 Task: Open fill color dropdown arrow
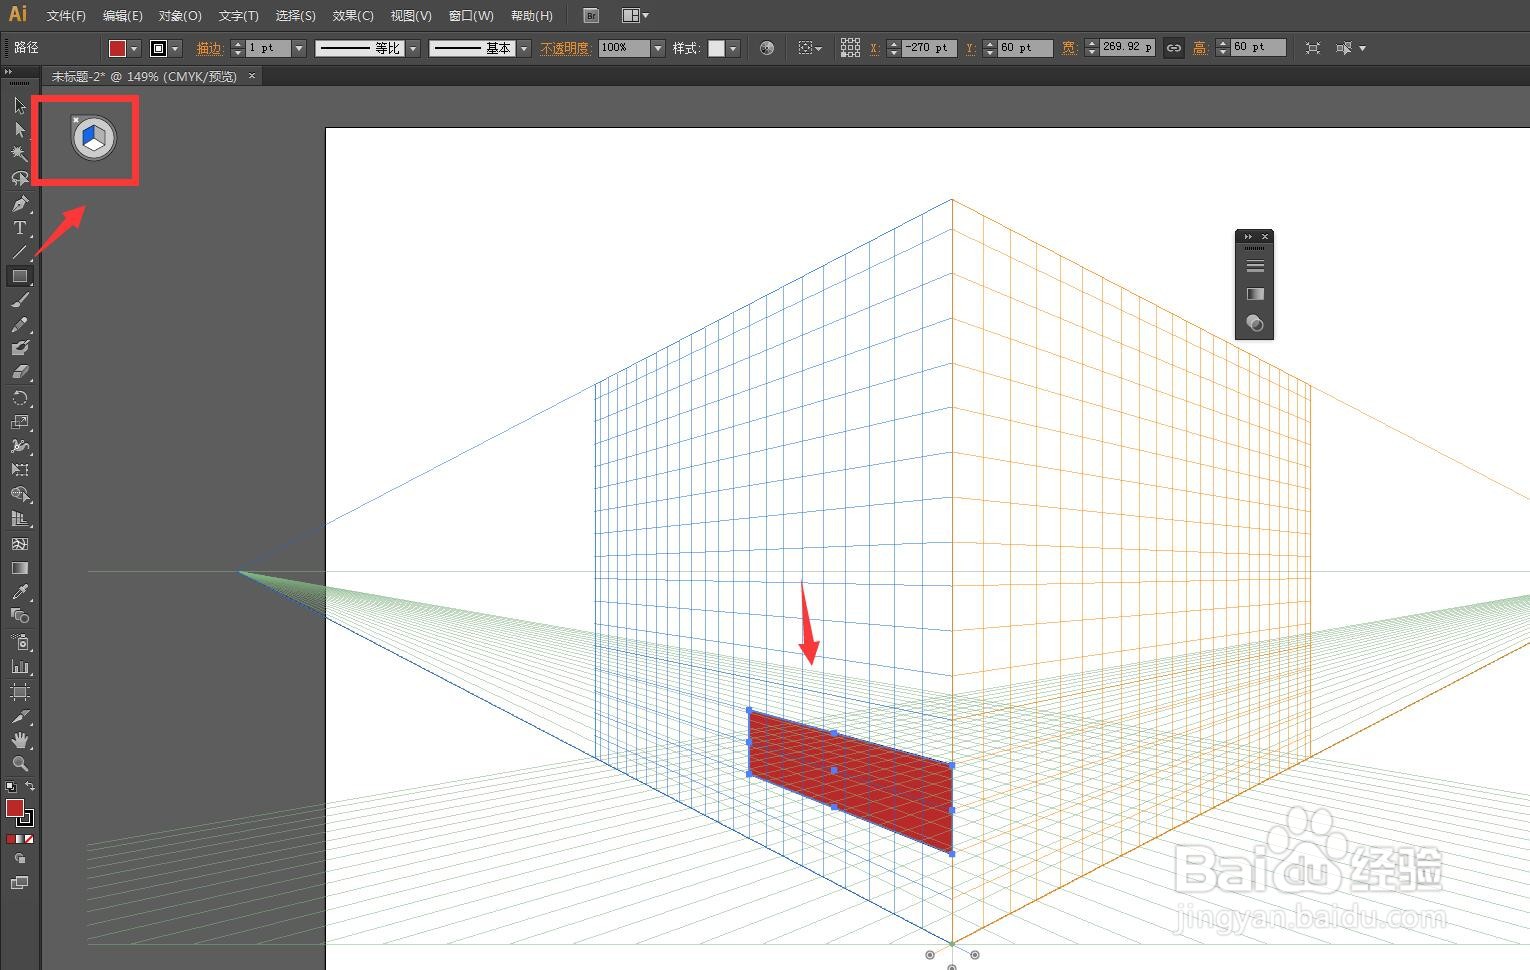134,48
